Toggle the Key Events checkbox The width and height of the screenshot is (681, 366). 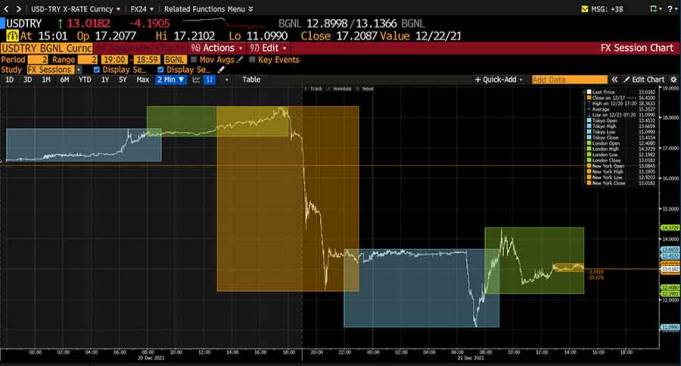pyautogui.click(x=252, y=60)
